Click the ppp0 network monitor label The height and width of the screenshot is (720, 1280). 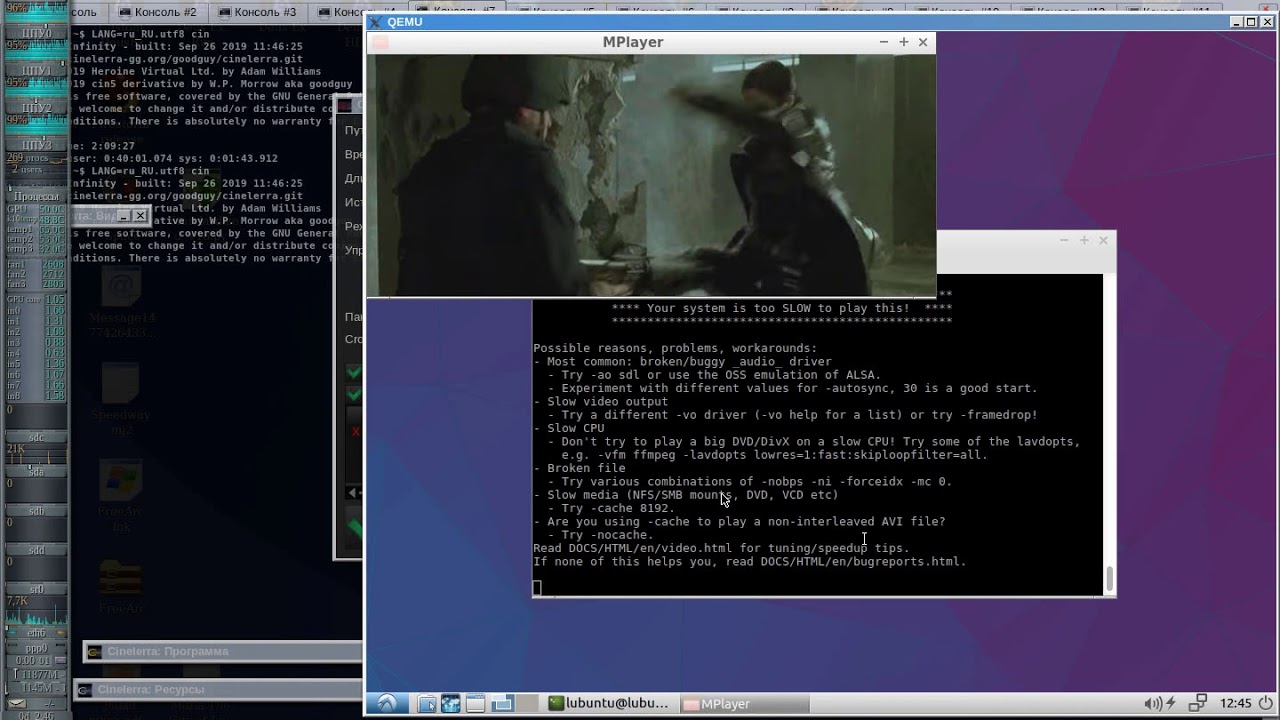click(36, 648)
